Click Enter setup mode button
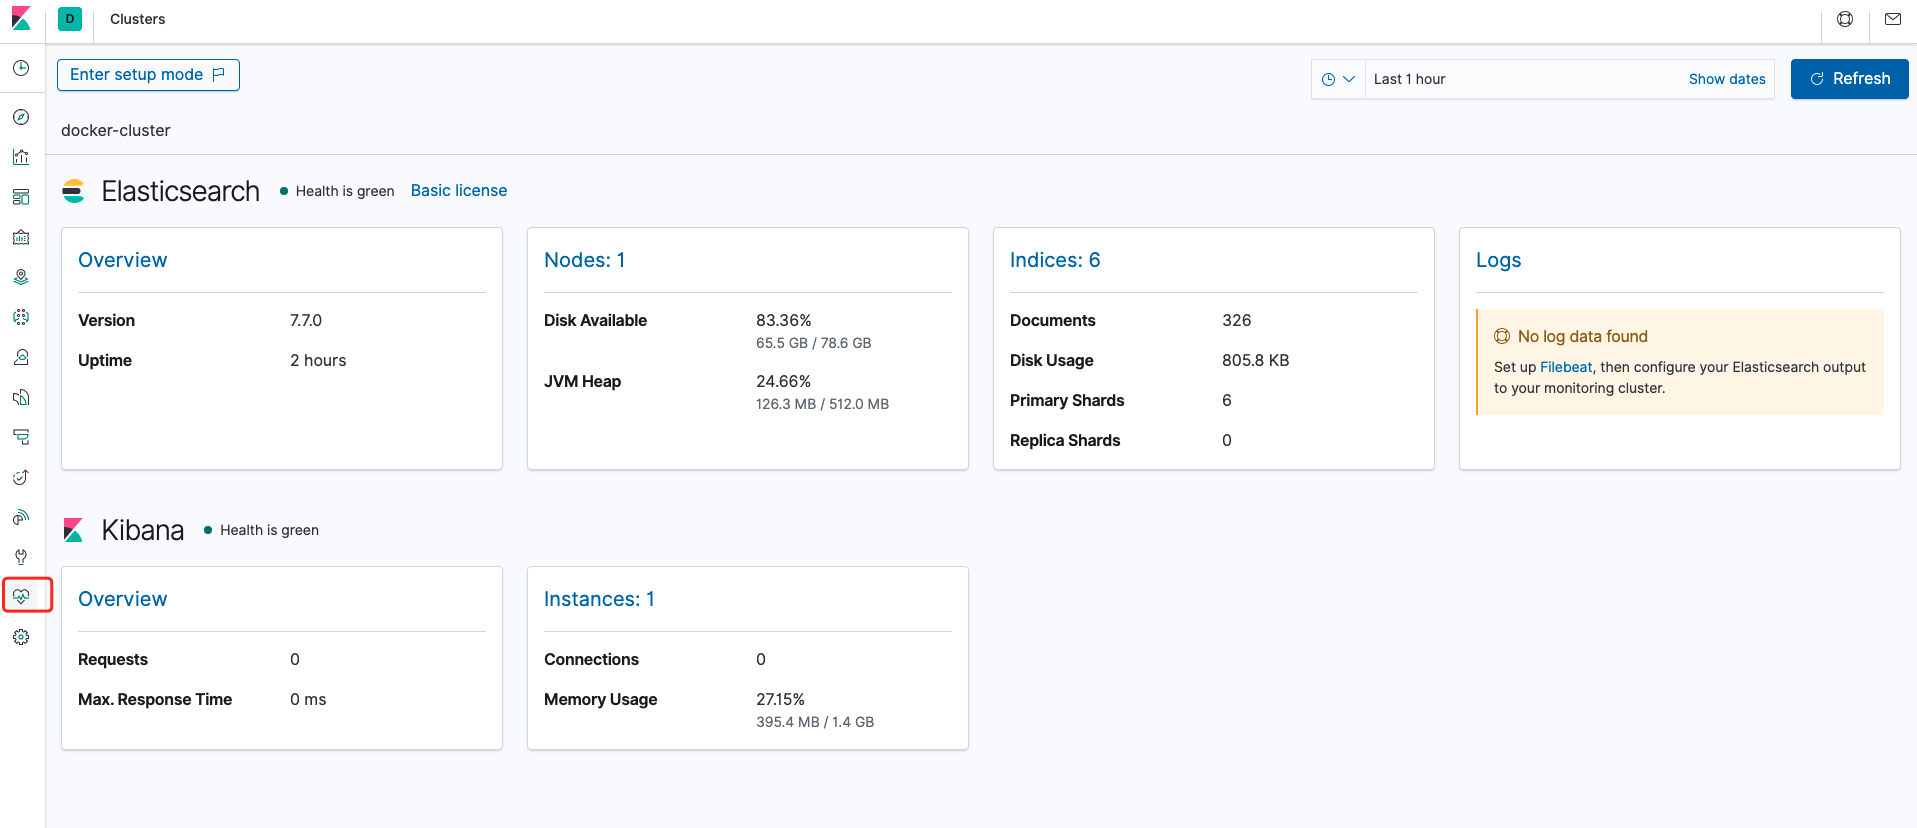Image resolution: width=1917 pixels, height=828 pixels. (x=148, y=75)
